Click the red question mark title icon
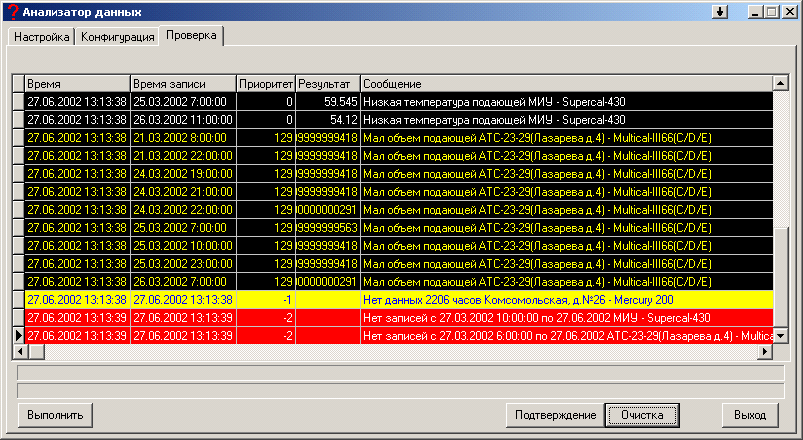 pos(13,12)
